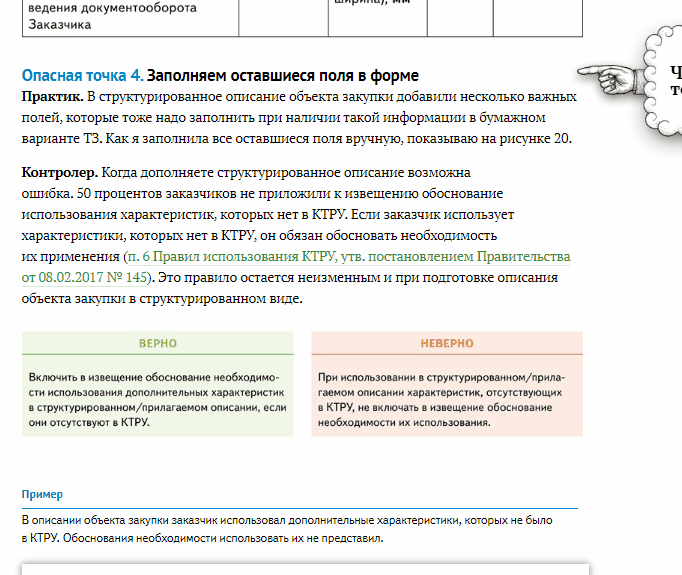Viewport: 682px width, 575px height.
Task: Click the blue "Пример" label
Action: pyautogui.click(x=42, y=495)
